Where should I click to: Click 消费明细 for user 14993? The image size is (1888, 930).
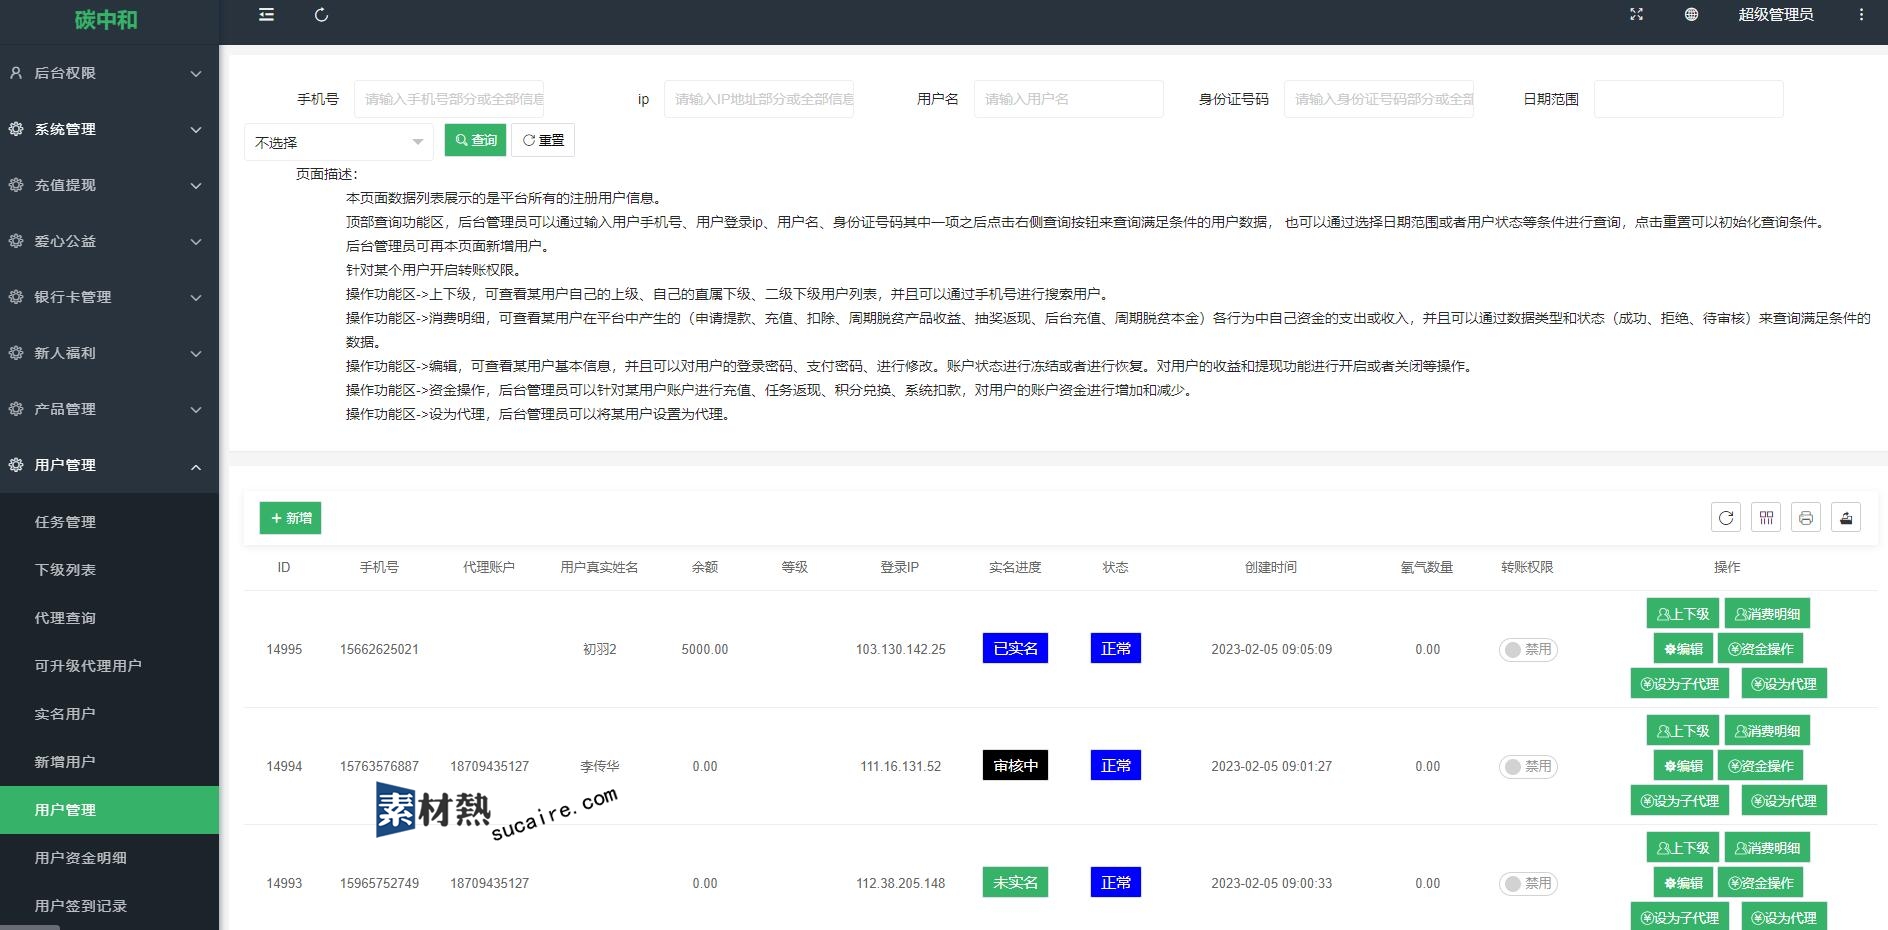click(x=1768, y=848)
